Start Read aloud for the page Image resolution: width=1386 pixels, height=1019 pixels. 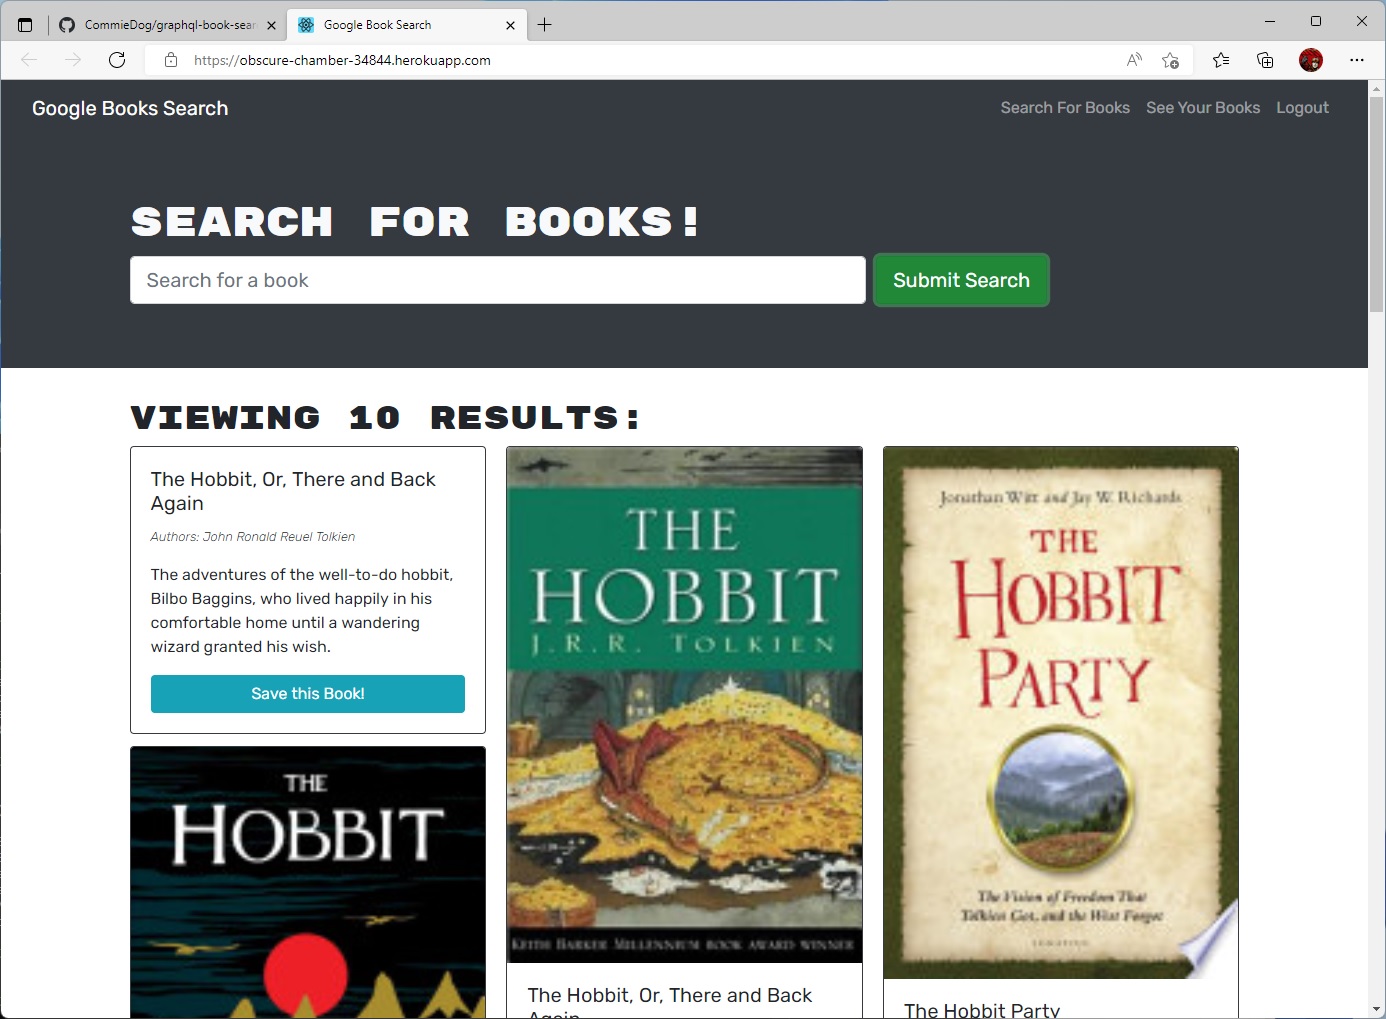click(x=1133, y=60)
